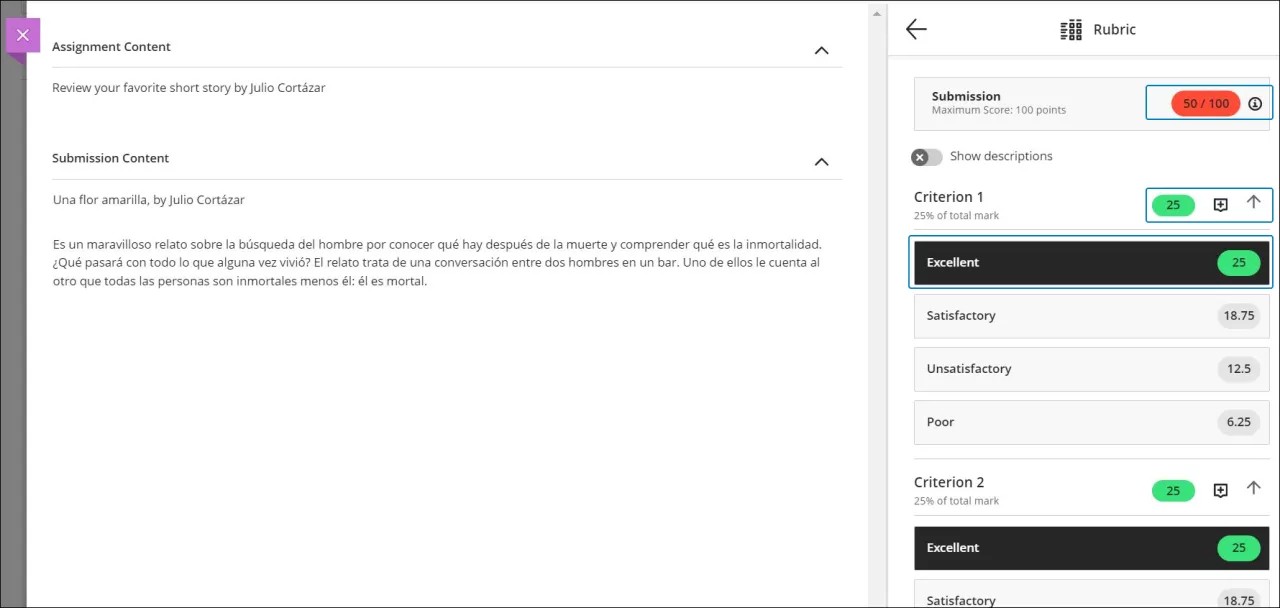Click the submission score info icon
Image resolution: width=1280 pixels, height=608 pixels.
coord(1255,104)
